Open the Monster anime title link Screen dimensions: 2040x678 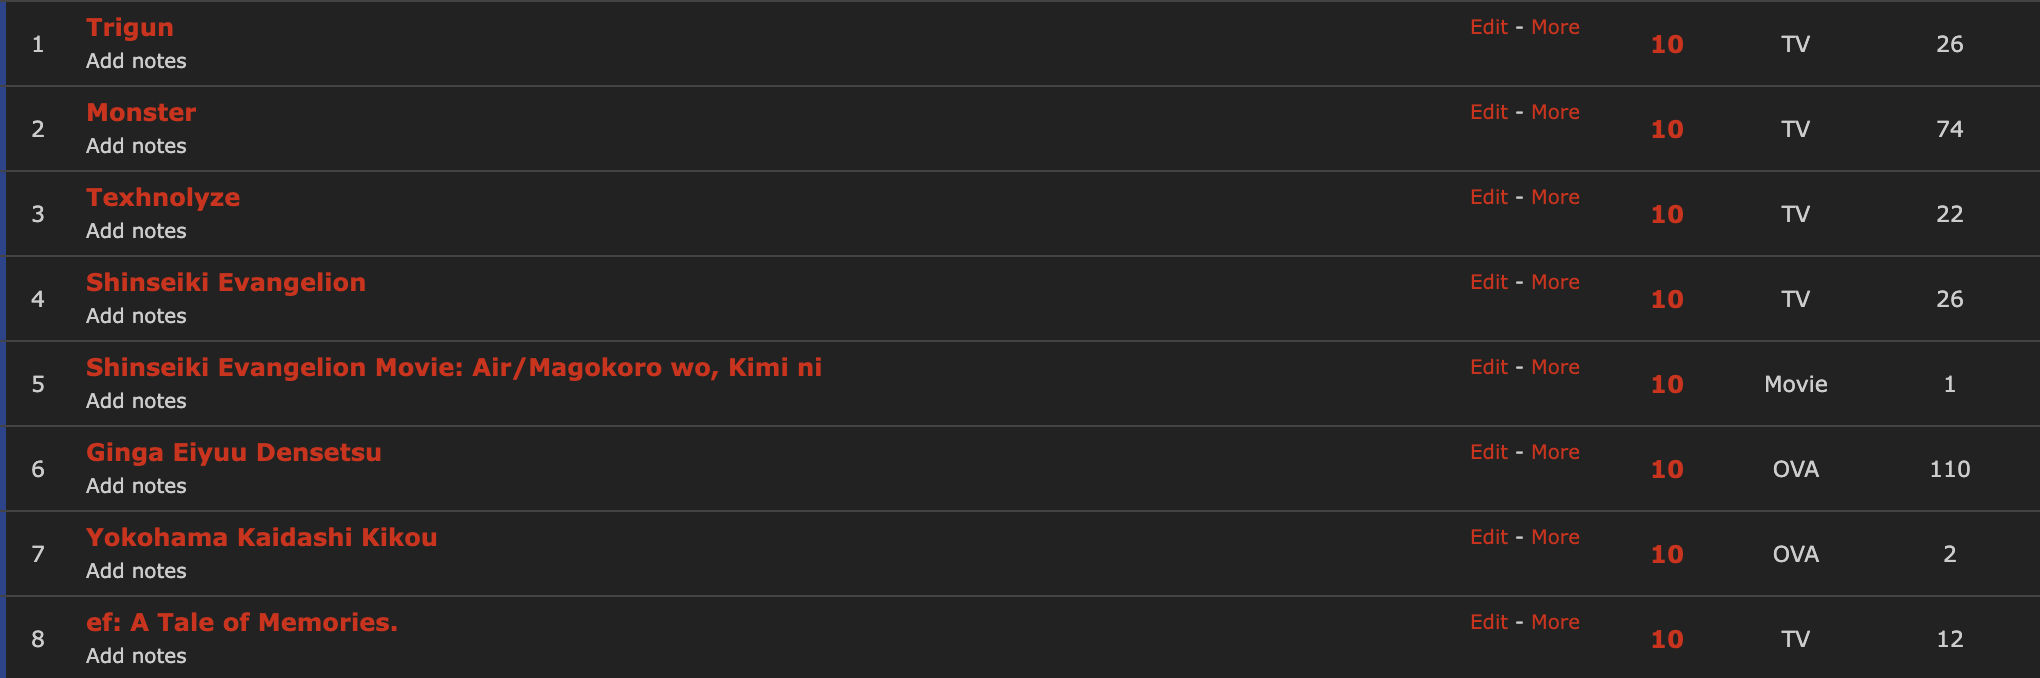tap(141, 113)
